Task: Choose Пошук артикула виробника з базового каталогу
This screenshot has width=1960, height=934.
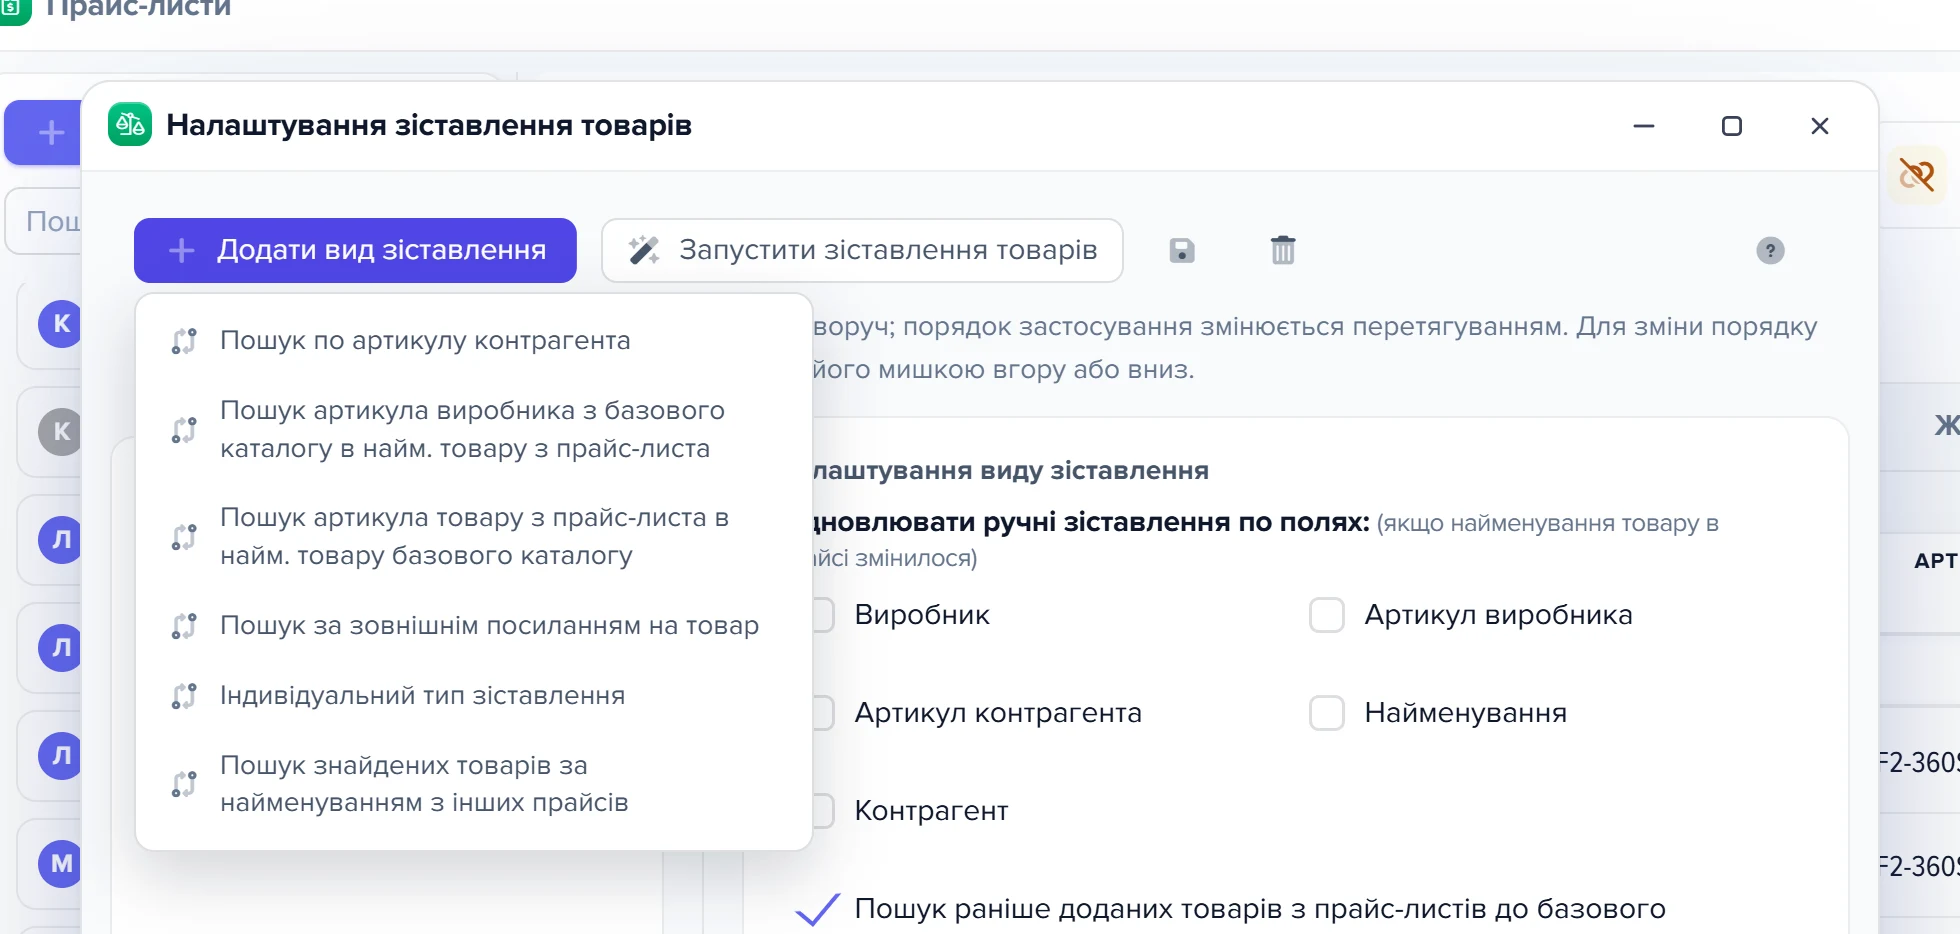Action: (474, 430)
